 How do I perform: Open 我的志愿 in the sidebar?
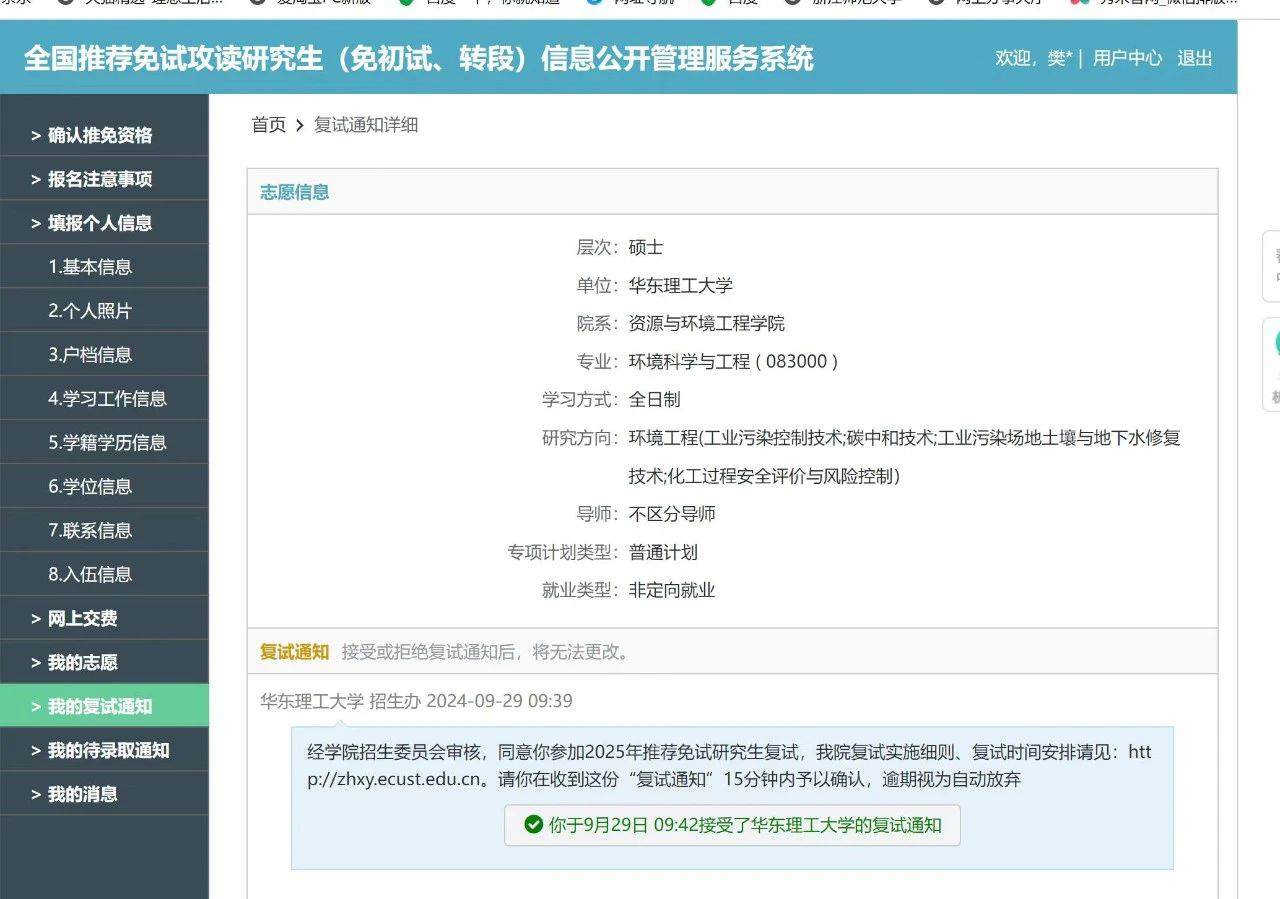(x=104, y=663)
